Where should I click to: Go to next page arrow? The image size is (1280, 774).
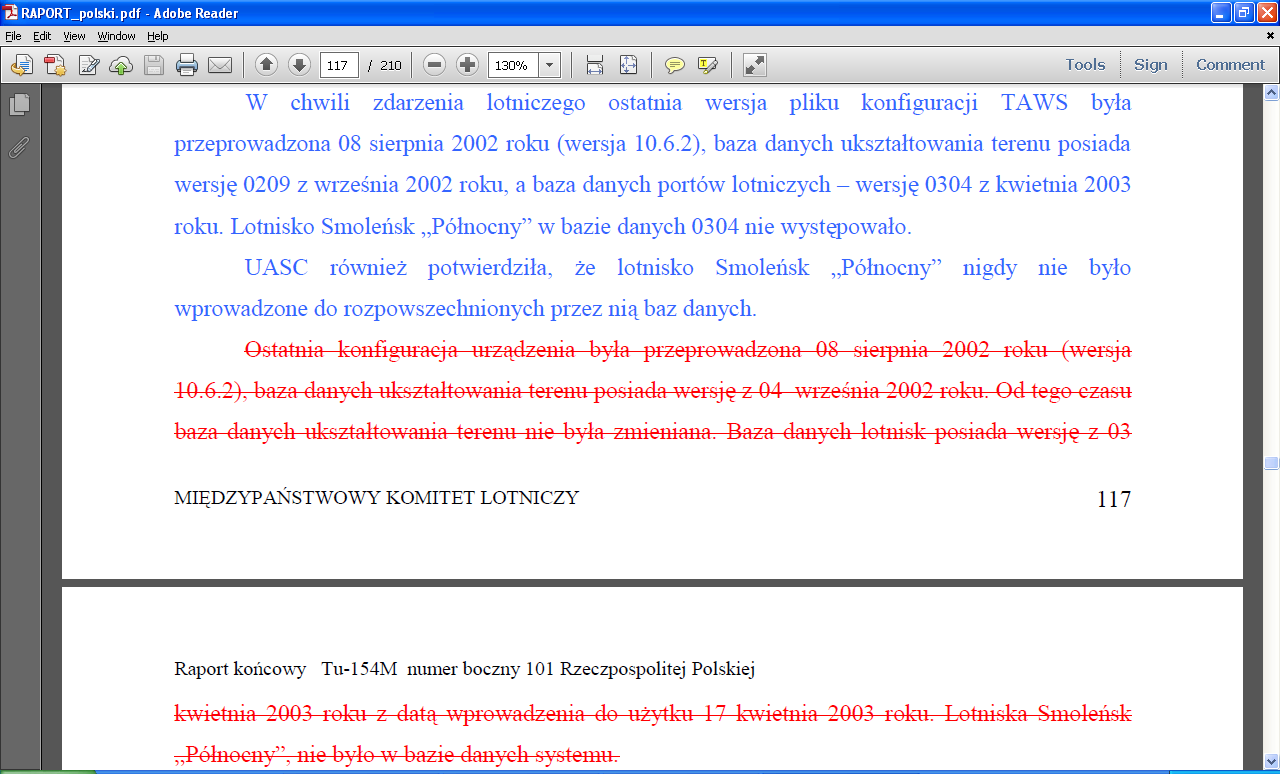pyautogui.click(x=299, y=65)
